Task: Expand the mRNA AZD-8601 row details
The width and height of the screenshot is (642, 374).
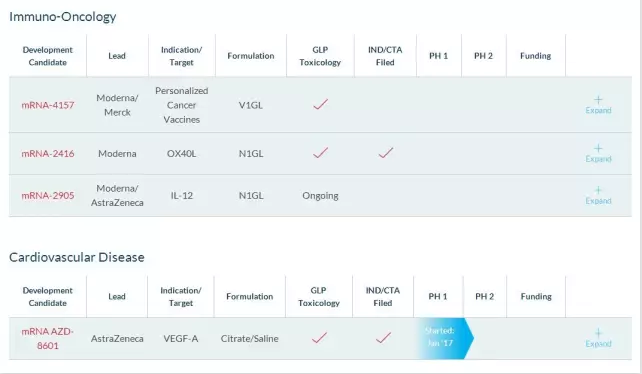Action: (598, 338)
